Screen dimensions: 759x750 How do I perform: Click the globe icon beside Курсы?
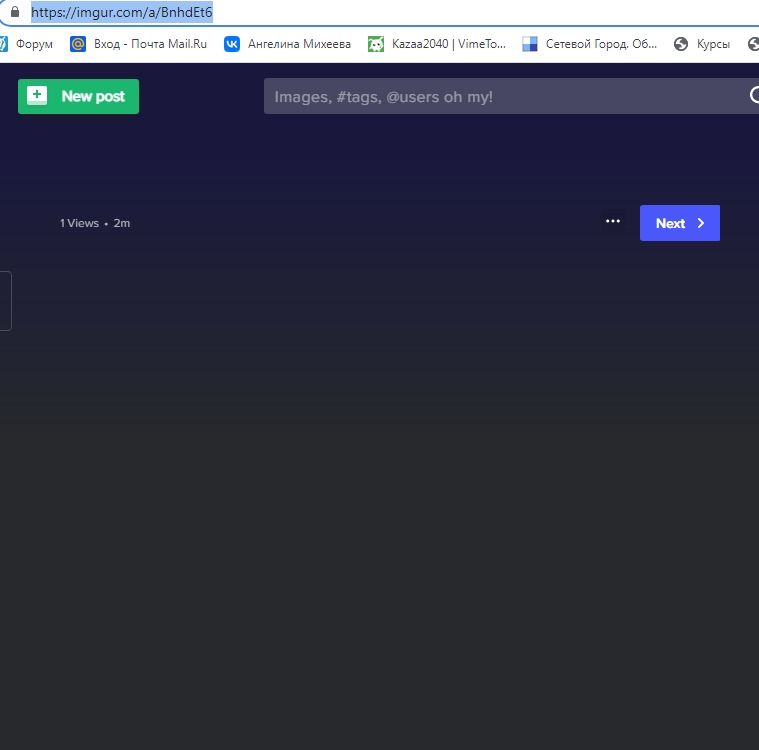[x=682, y=44]
